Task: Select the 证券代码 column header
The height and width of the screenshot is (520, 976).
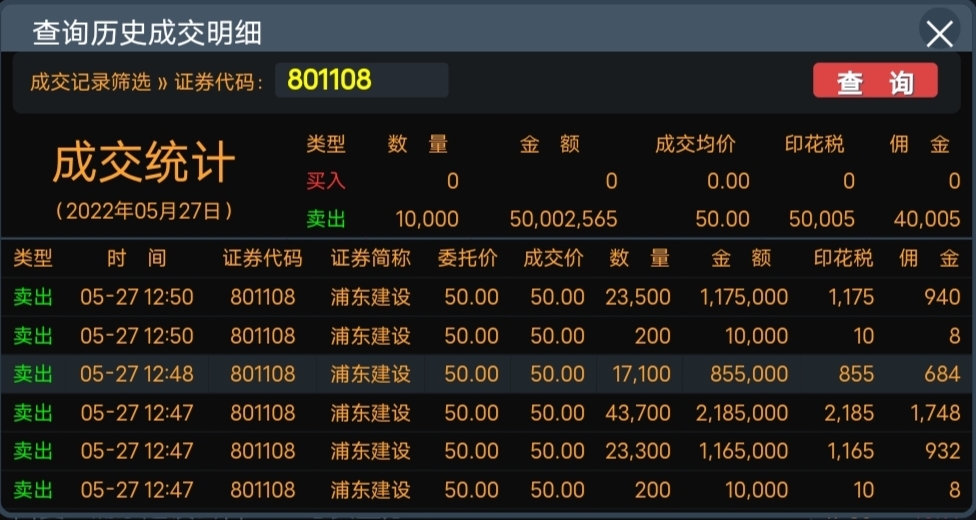Action: 263,258
